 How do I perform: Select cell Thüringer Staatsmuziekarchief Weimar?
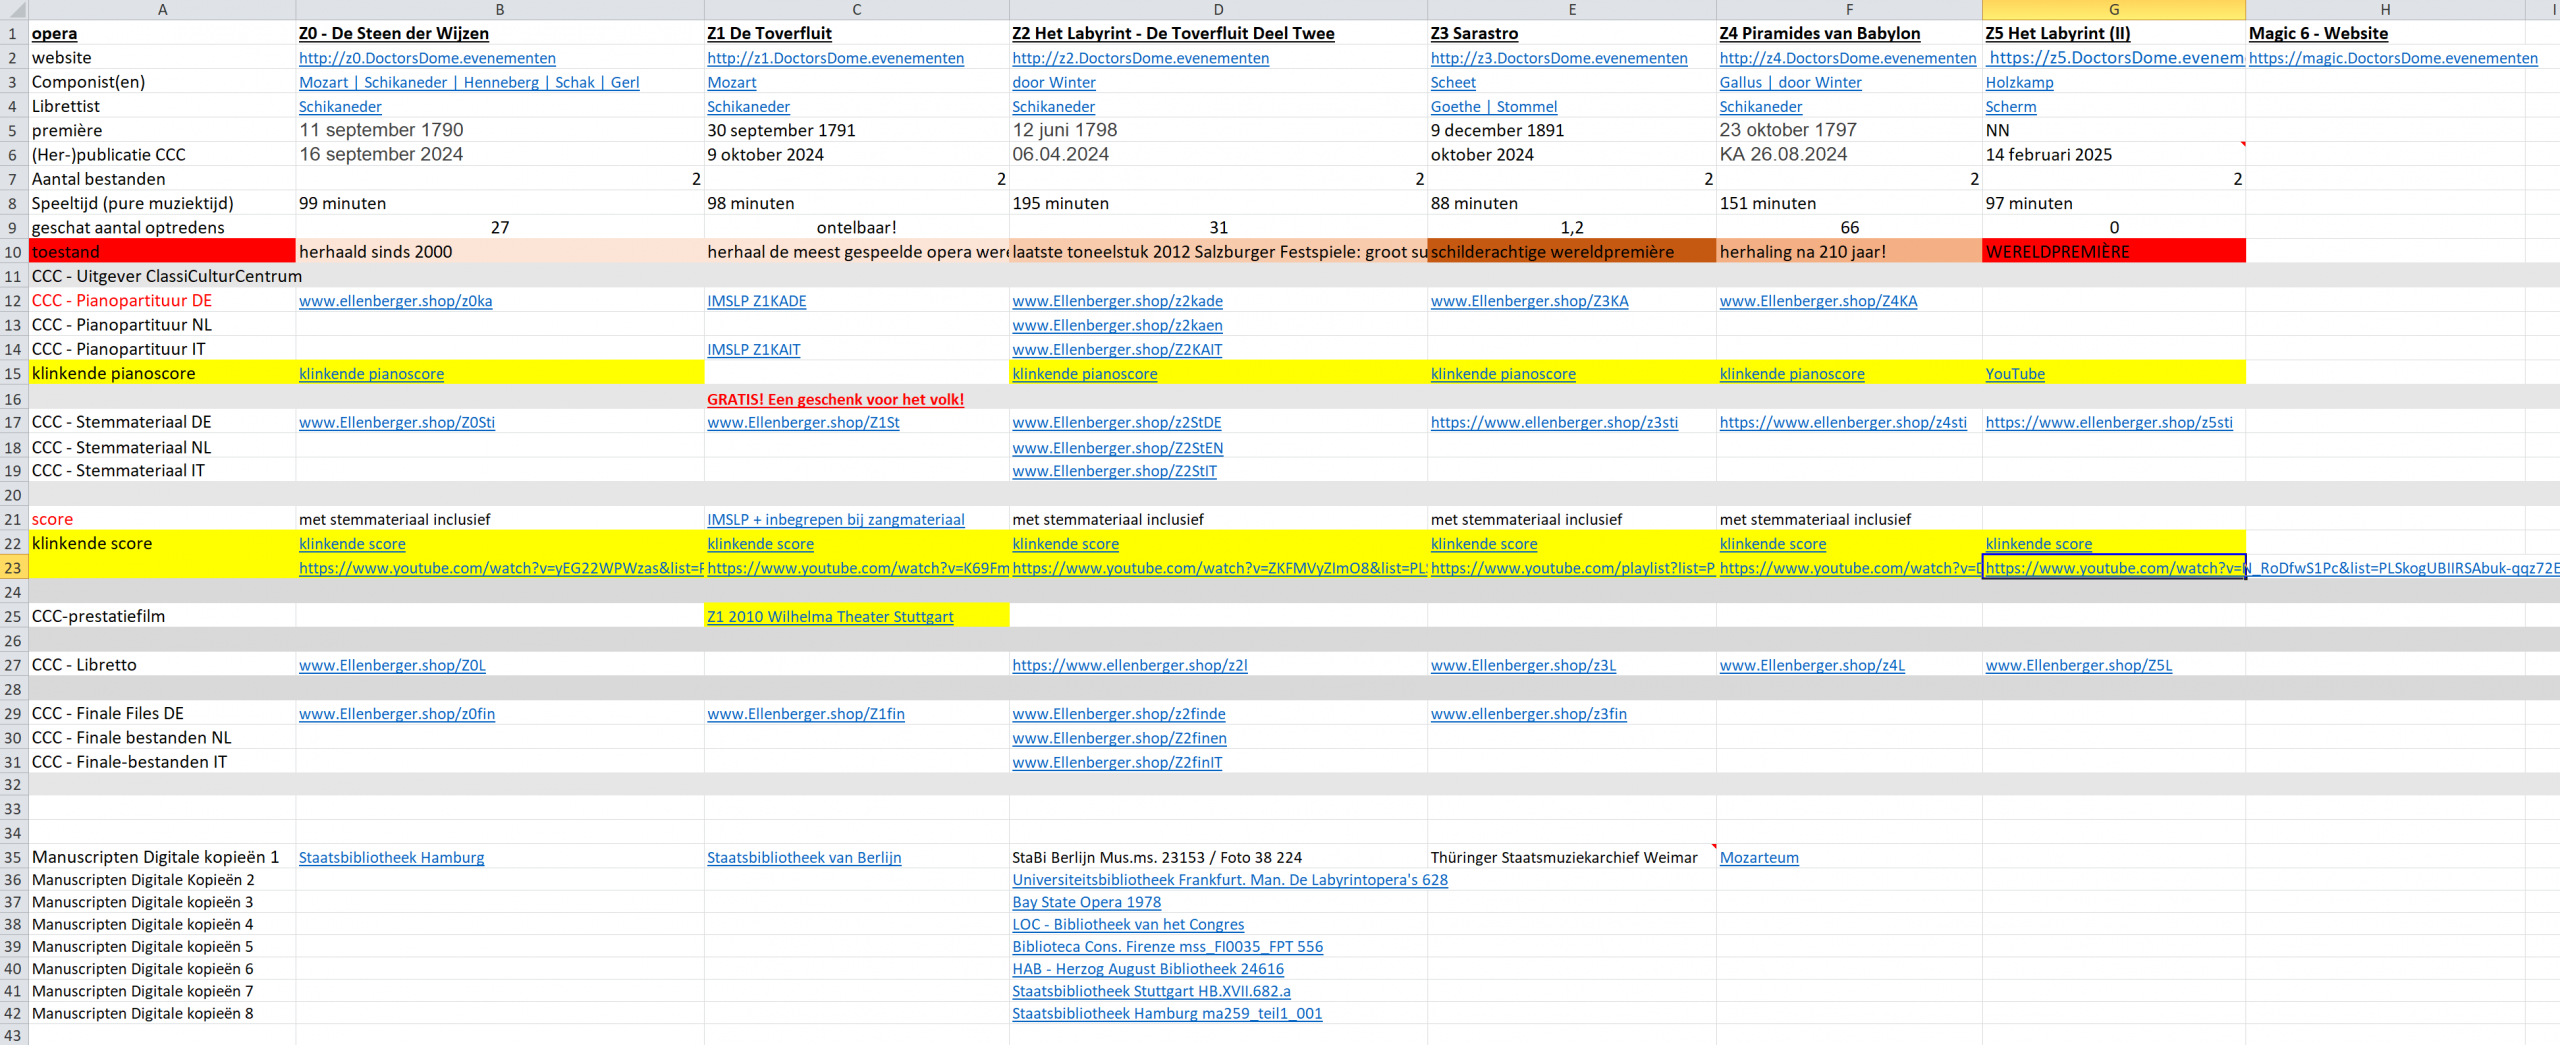(1571, 857)
